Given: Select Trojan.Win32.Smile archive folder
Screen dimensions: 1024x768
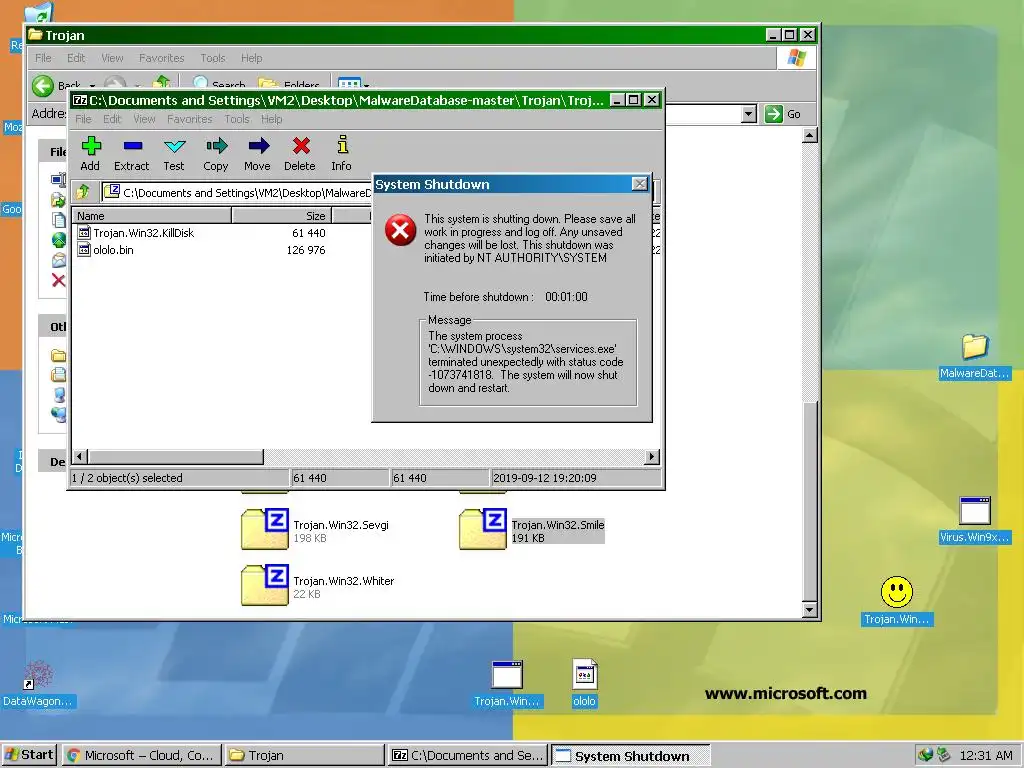Looking at the screenshot, I should pos(532,530).
